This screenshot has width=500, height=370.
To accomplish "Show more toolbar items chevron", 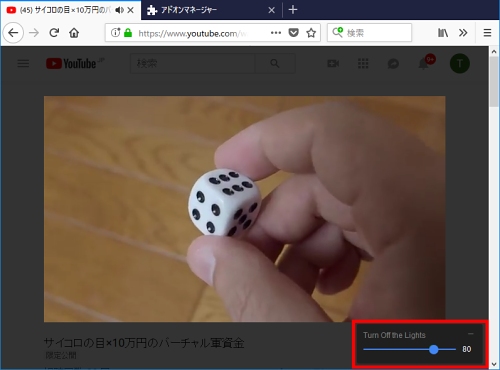I will click(463, 33).
